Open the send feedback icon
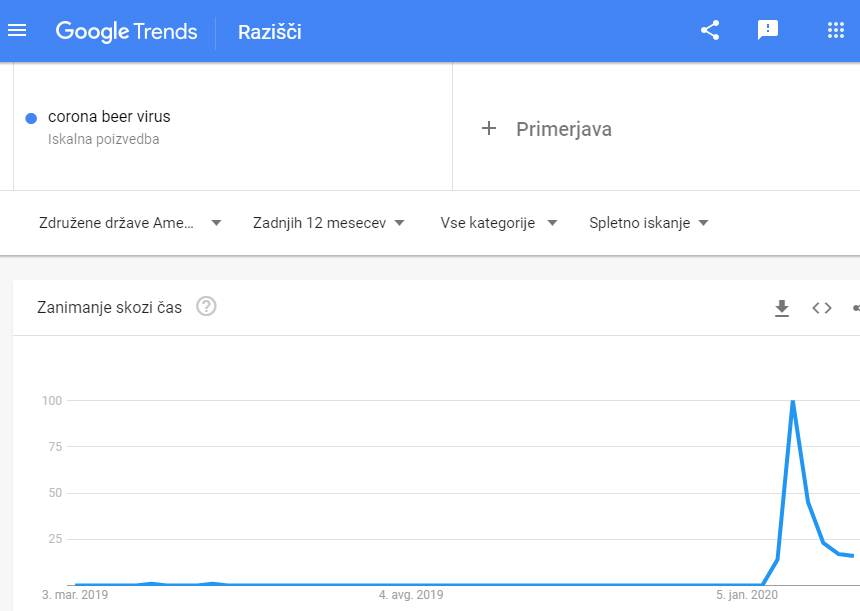 coord(768,31)
